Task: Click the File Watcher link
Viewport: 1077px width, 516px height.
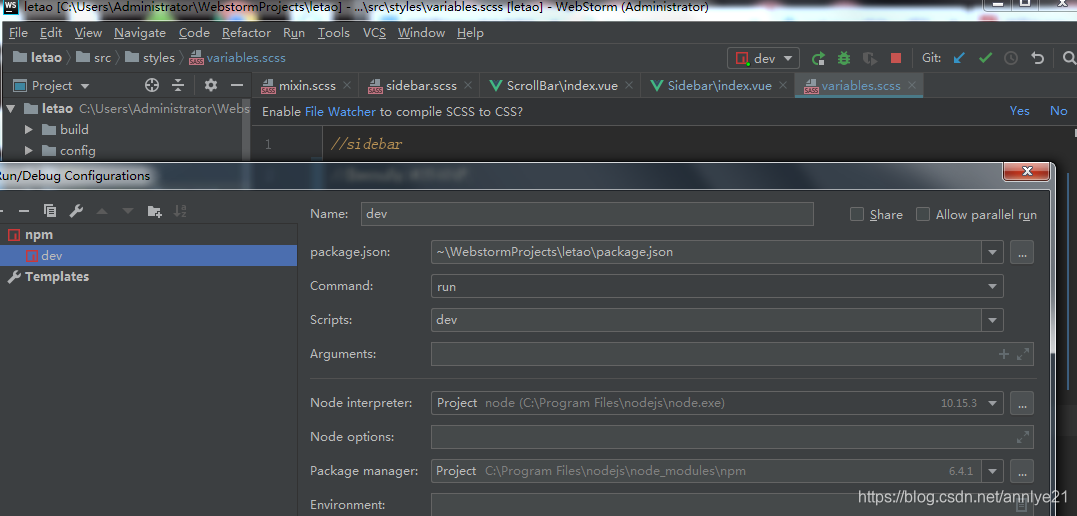Action: [340, 111]
